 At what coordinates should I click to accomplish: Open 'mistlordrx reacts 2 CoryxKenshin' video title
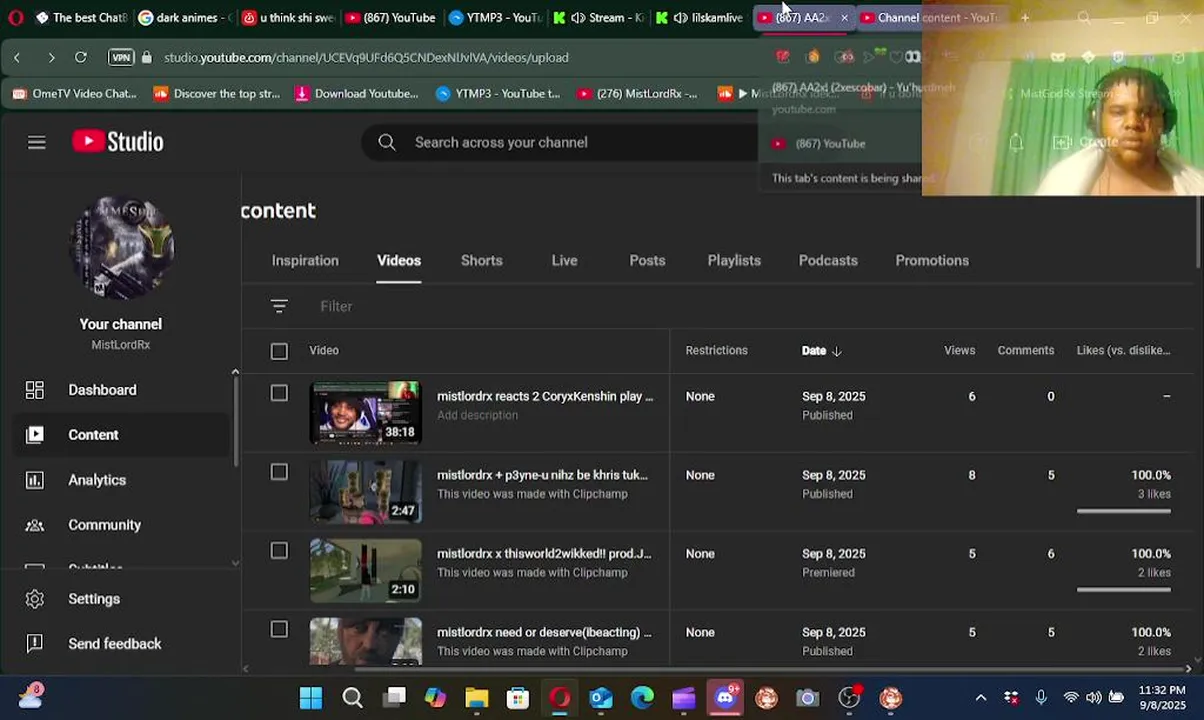(545, 396)
